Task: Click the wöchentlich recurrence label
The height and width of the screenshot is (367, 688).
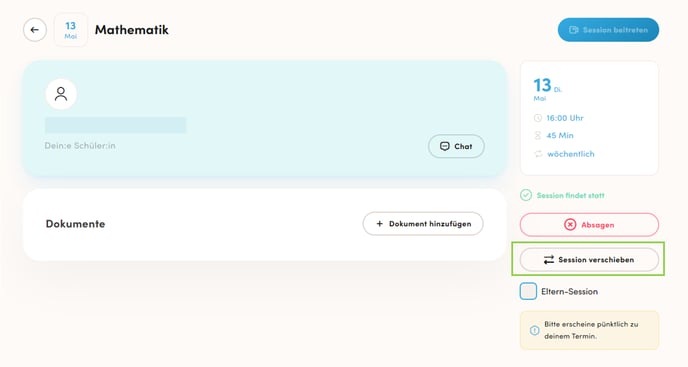Action: 571,154
